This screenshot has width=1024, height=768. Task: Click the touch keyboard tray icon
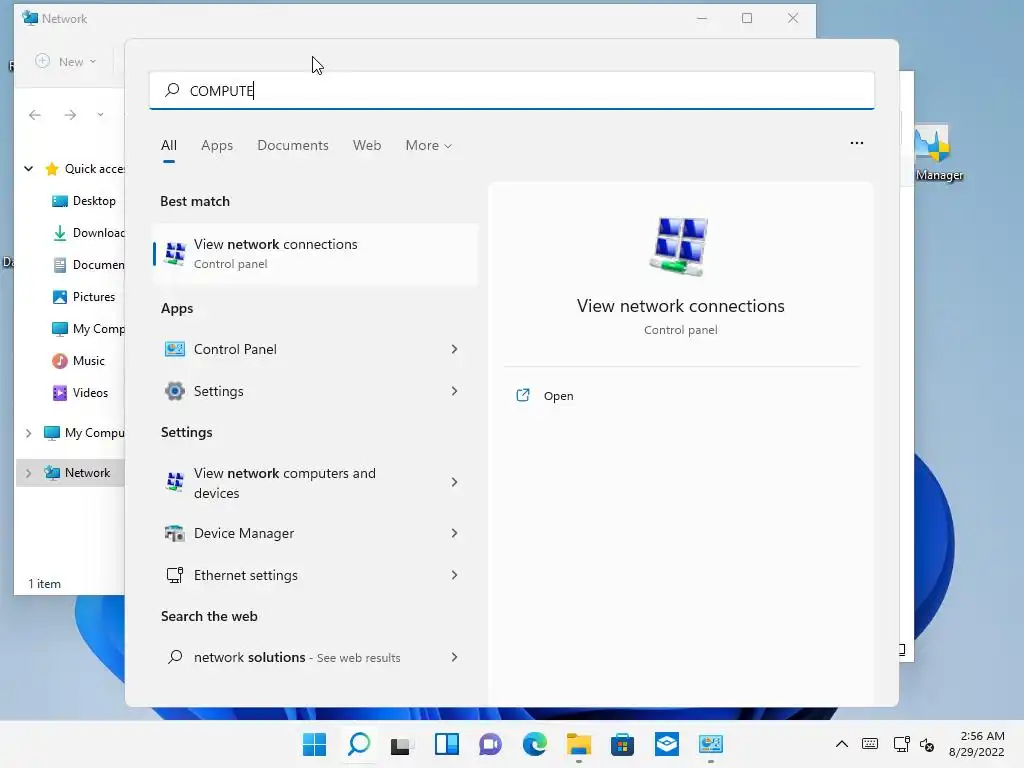870,744
